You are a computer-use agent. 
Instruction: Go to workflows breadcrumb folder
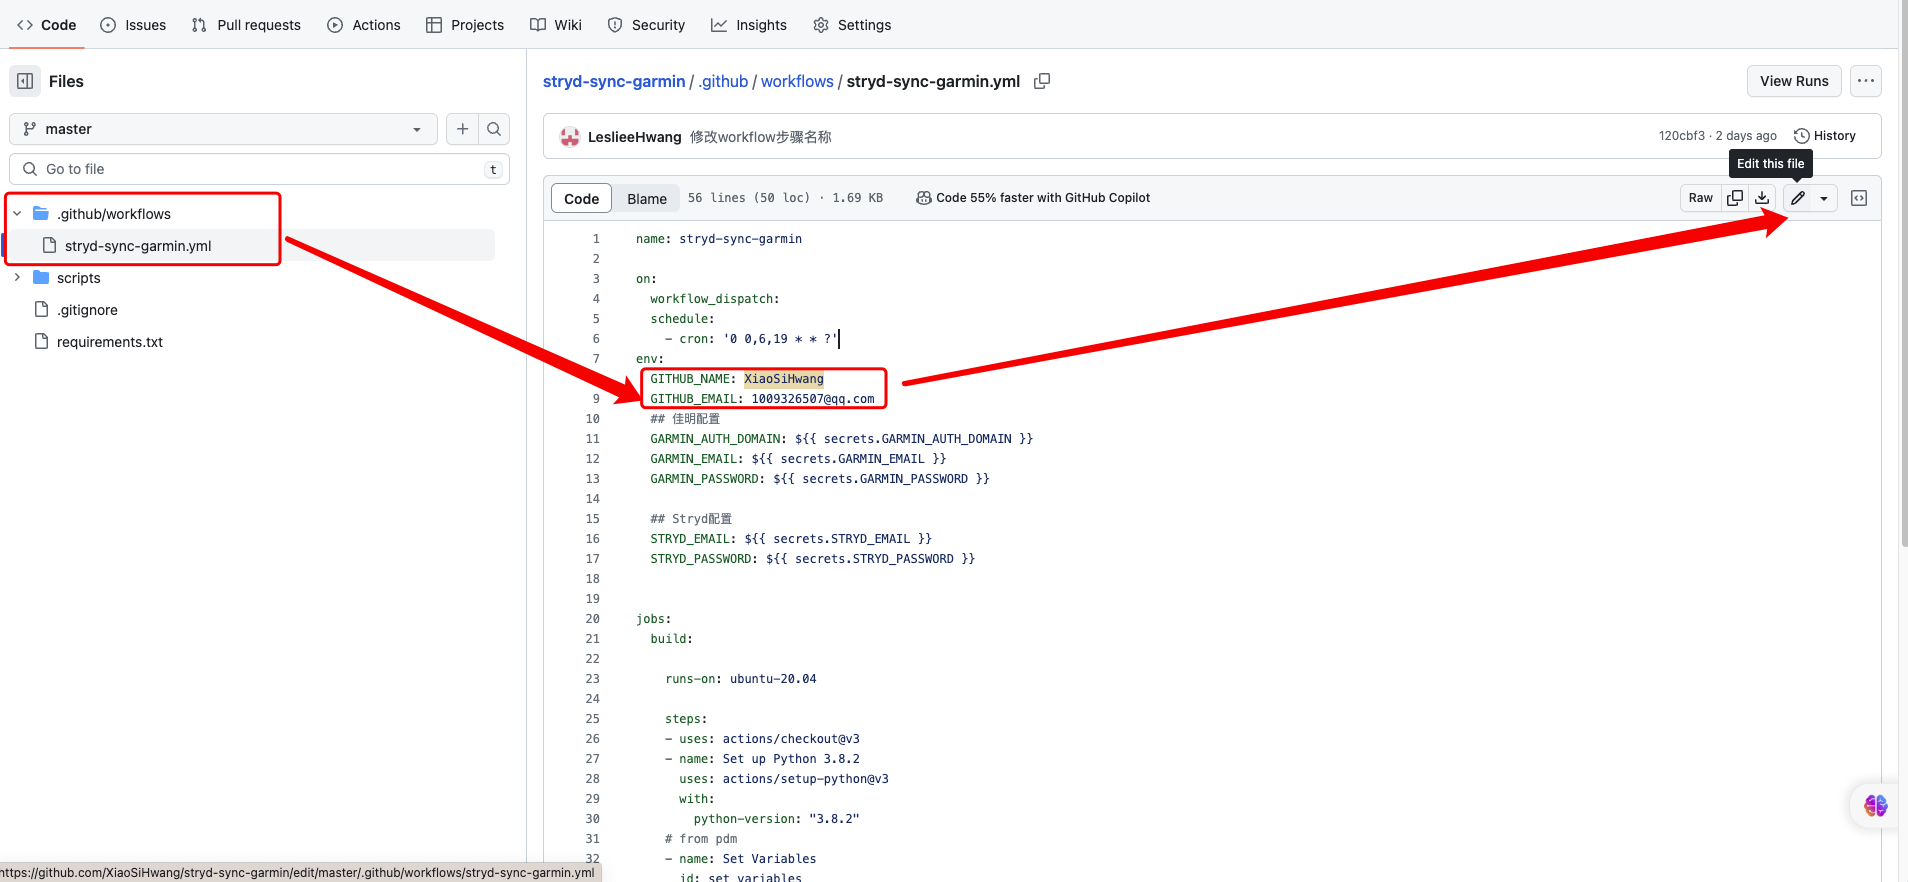coord(797,81)
